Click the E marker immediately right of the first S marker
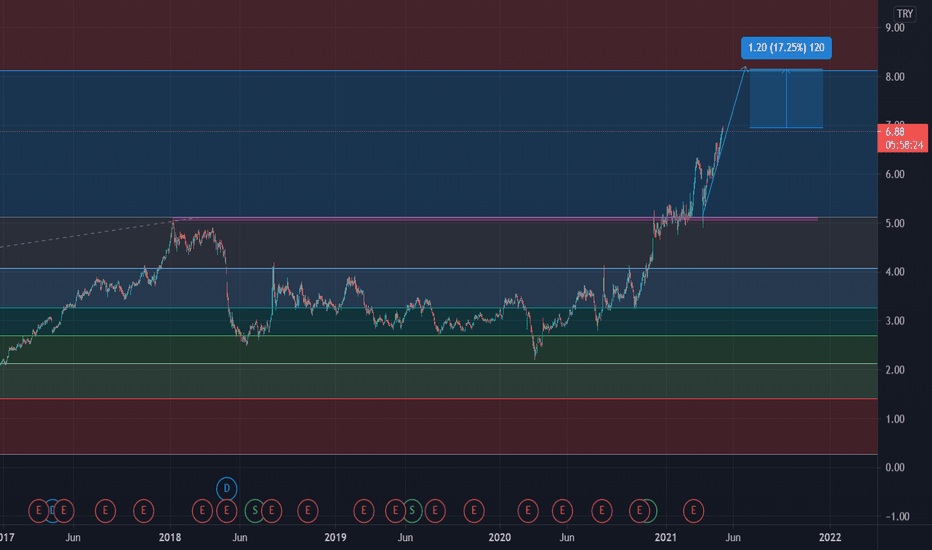This screenshot has height=550, width=932. pyautogui.click(x=272, y=511)
